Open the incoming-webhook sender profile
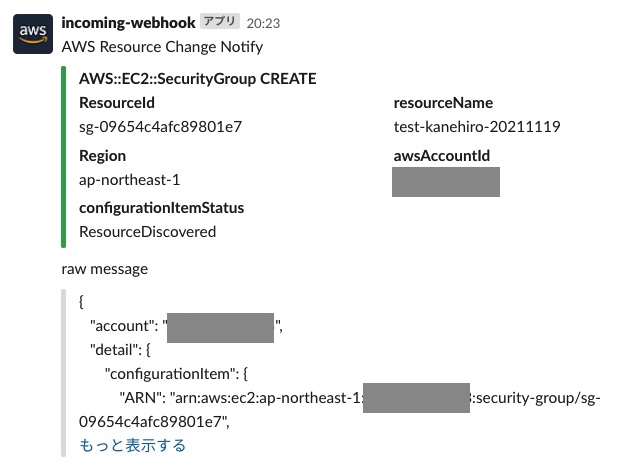 128,23
